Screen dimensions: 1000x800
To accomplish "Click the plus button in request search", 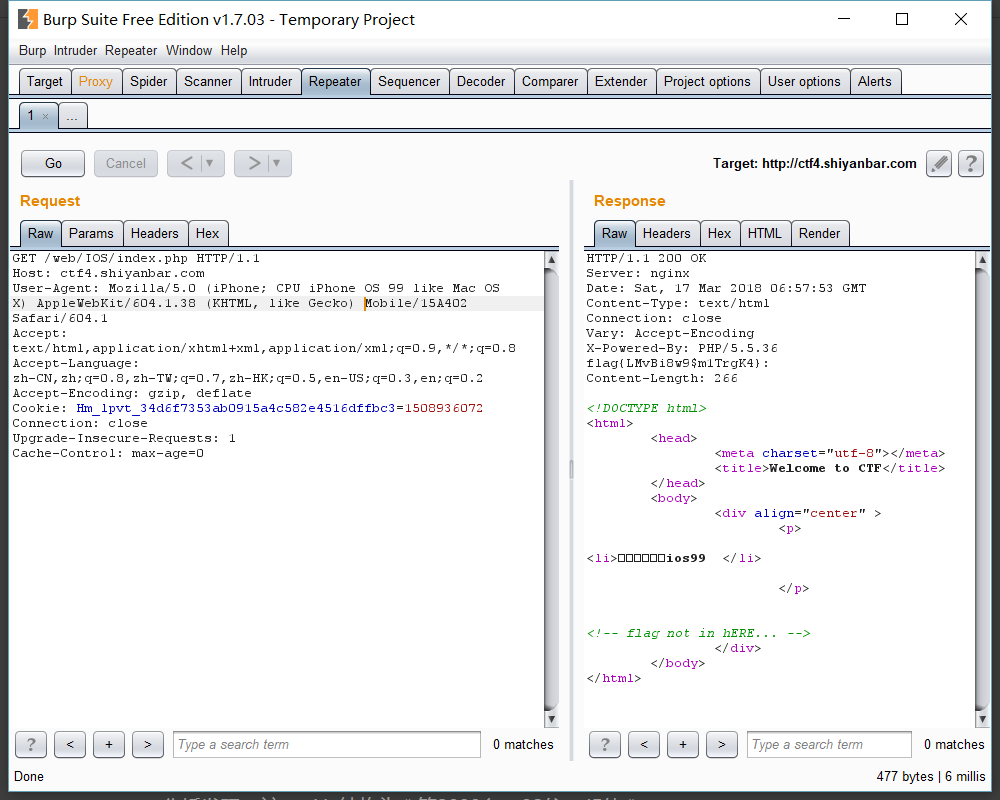I will point(109,744).
